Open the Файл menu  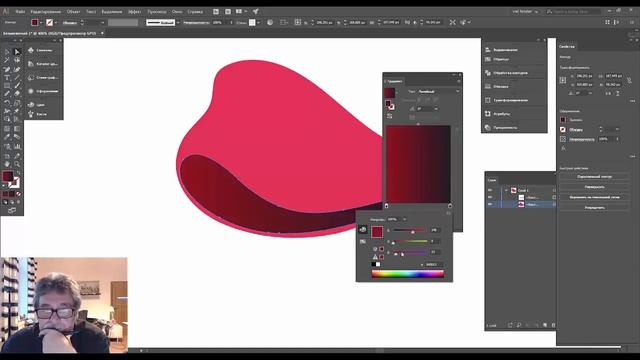pyautogui.click(x=20, y=12)
